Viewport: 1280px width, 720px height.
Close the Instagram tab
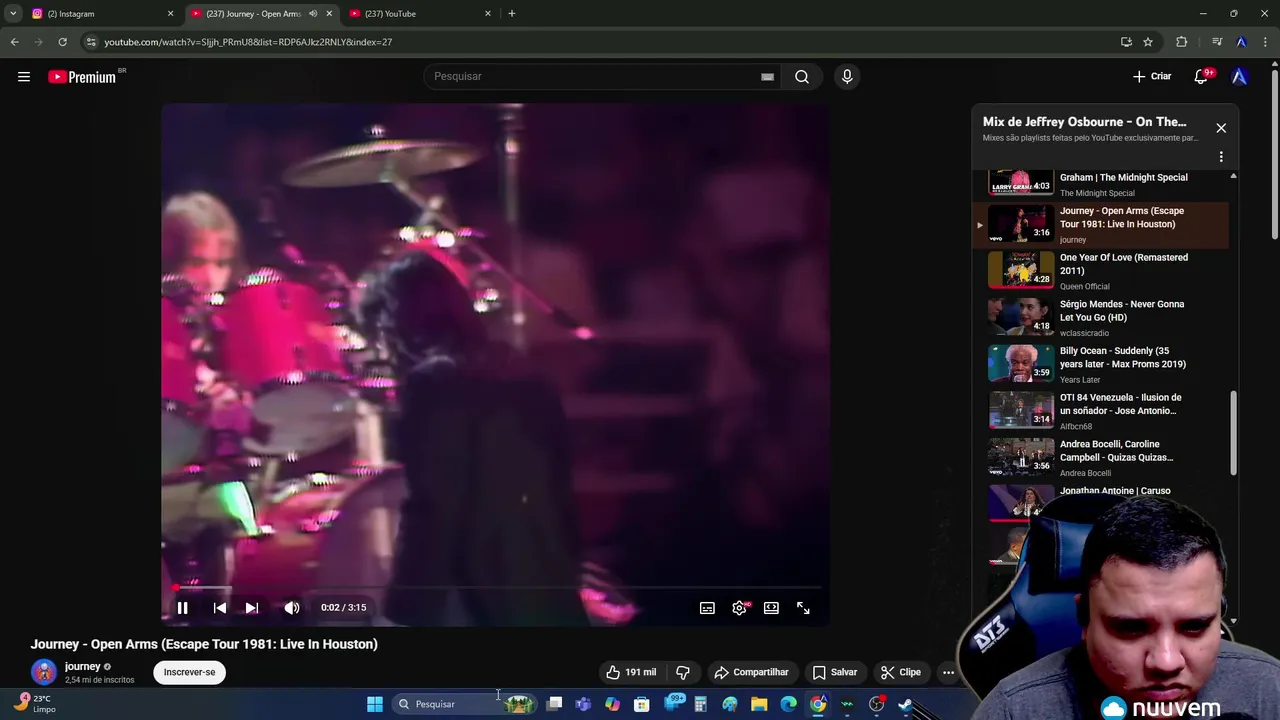click(170, 14)
